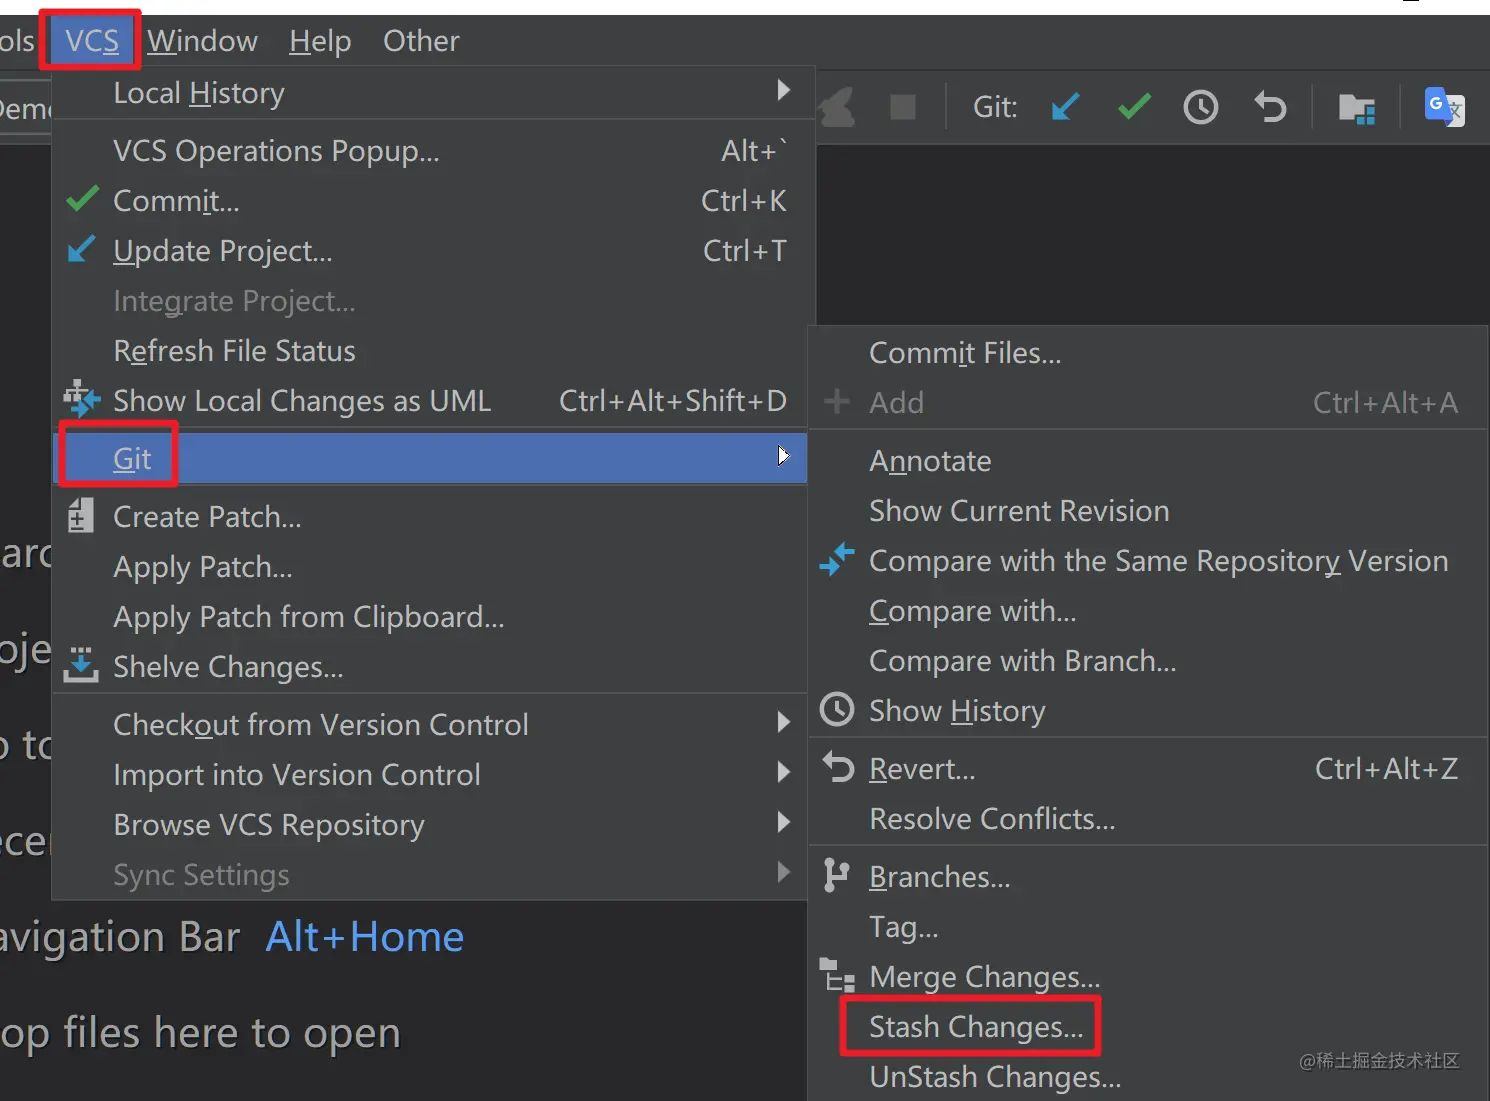Open Git history clock icon in toolbar
Screen dimensions: 1490x1101
pos(1201,106)
